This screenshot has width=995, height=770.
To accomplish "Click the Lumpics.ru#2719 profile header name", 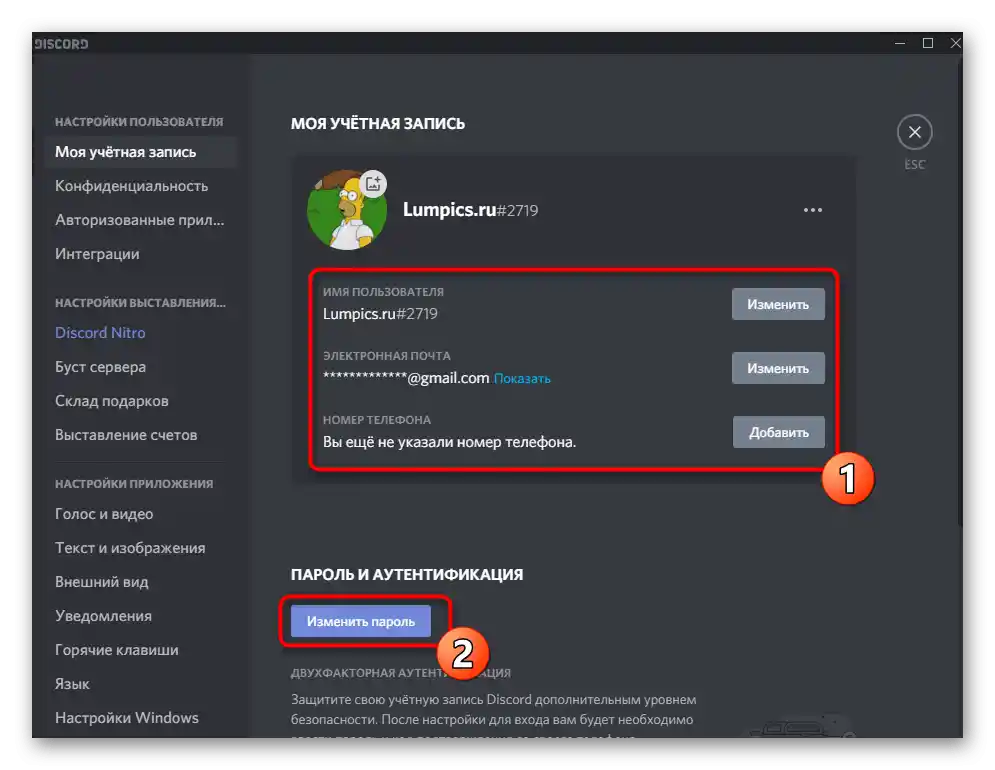I will pos(470,210).
